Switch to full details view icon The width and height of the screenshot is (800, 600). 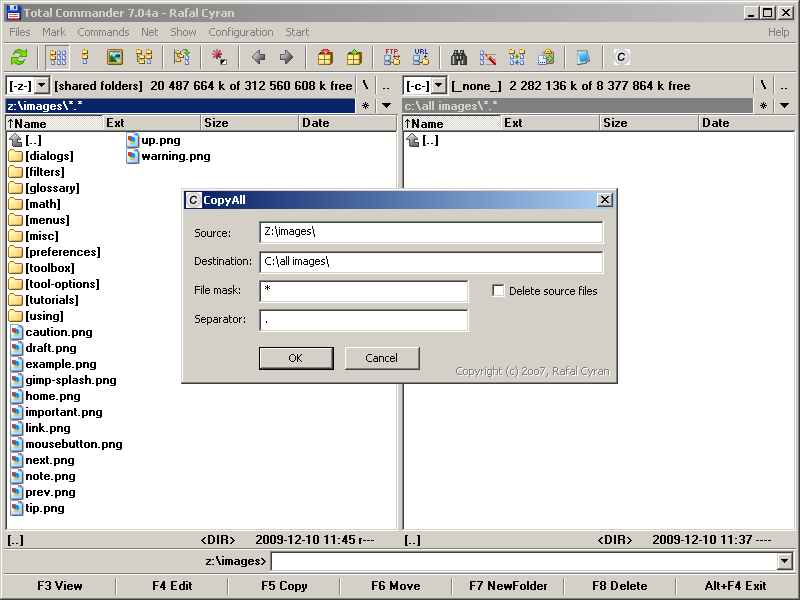coord(86,57)
